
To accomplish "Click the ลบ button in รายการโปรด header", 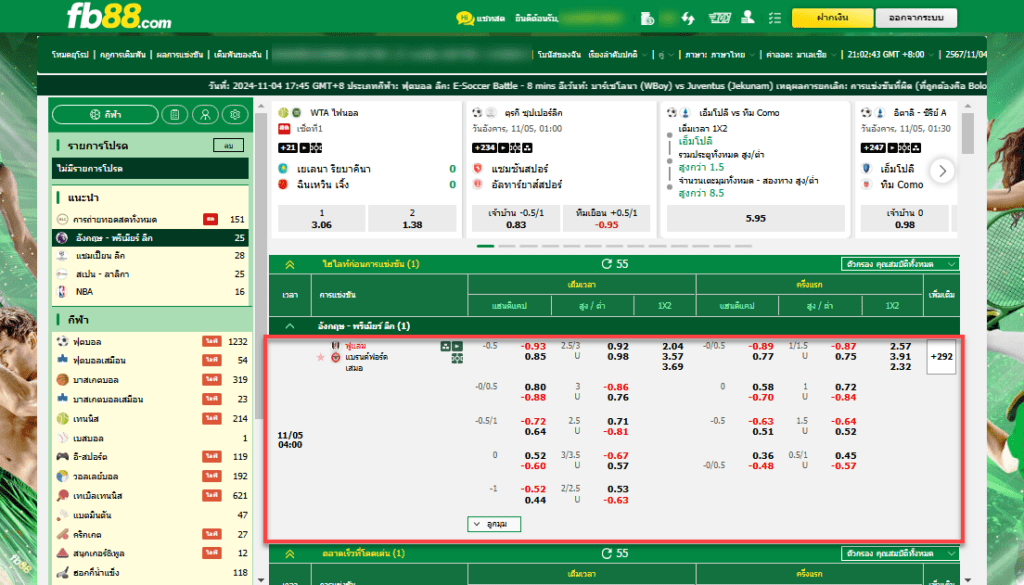I will click(x=229, y=146).
